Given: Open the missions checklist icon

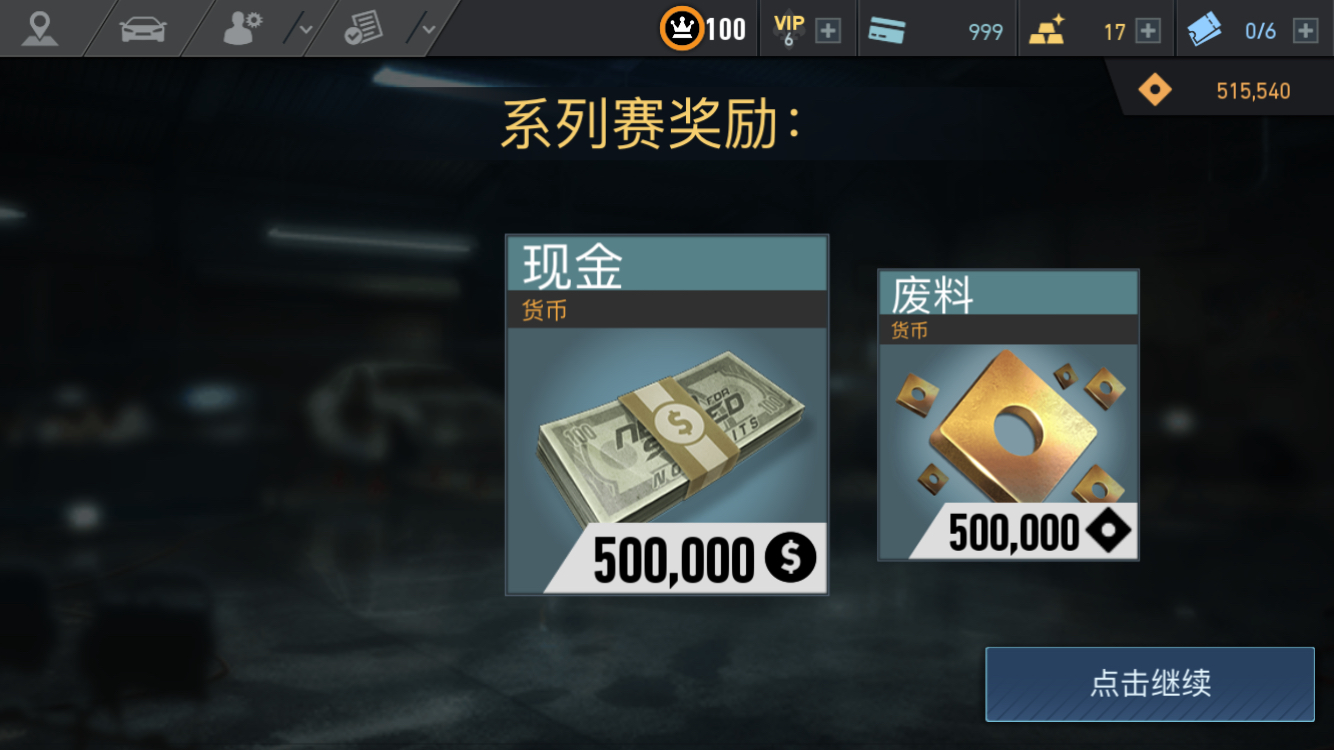Looking at the screenshot, I should pos(363,29).
